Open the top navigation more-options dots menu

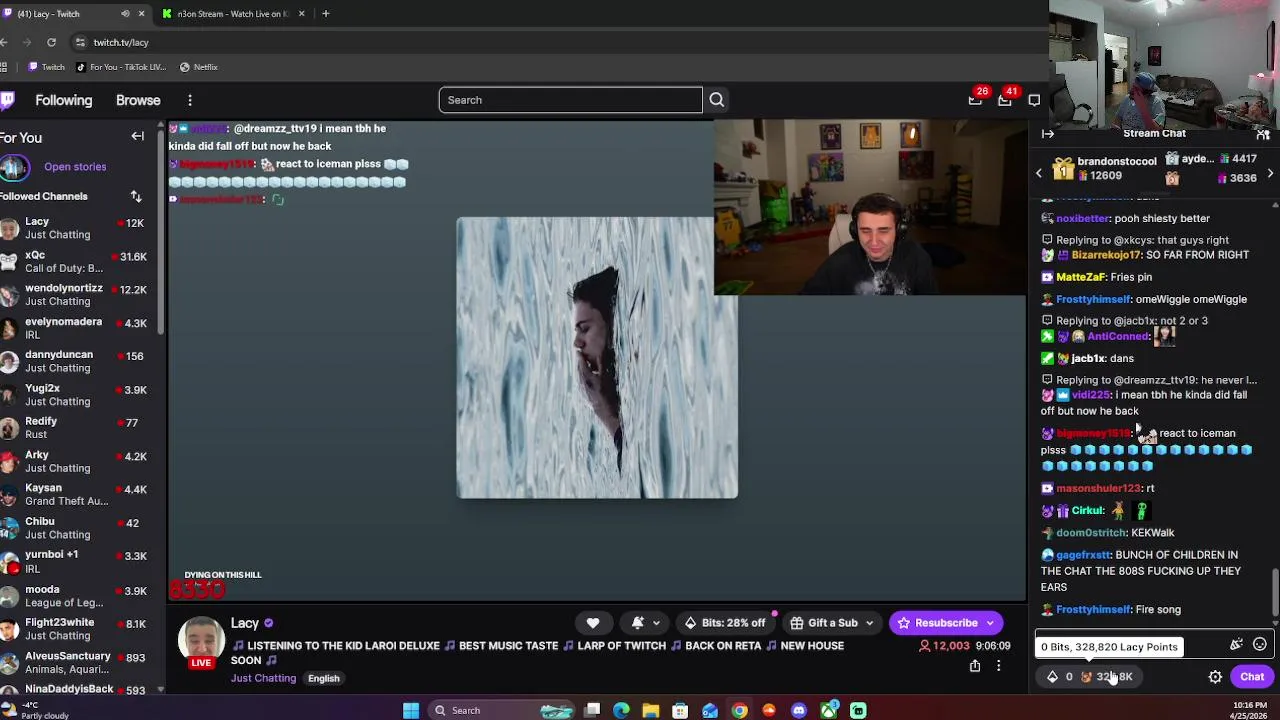pos(189,100)
